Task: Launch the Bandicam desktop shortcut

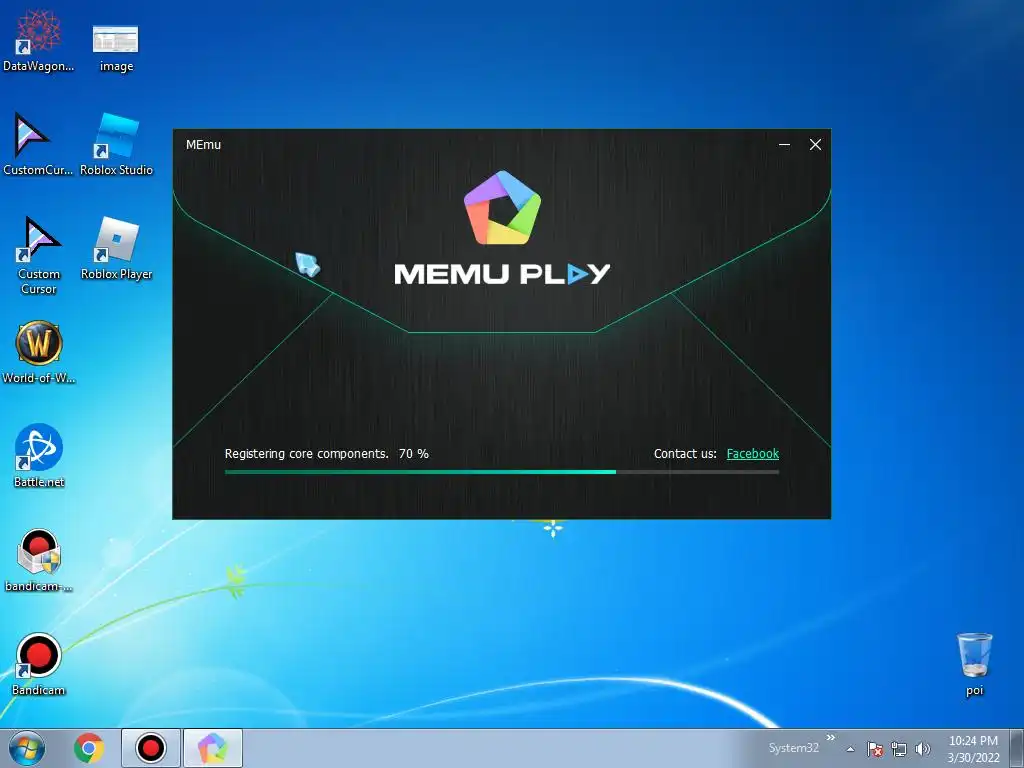Action: coord(39,664)
